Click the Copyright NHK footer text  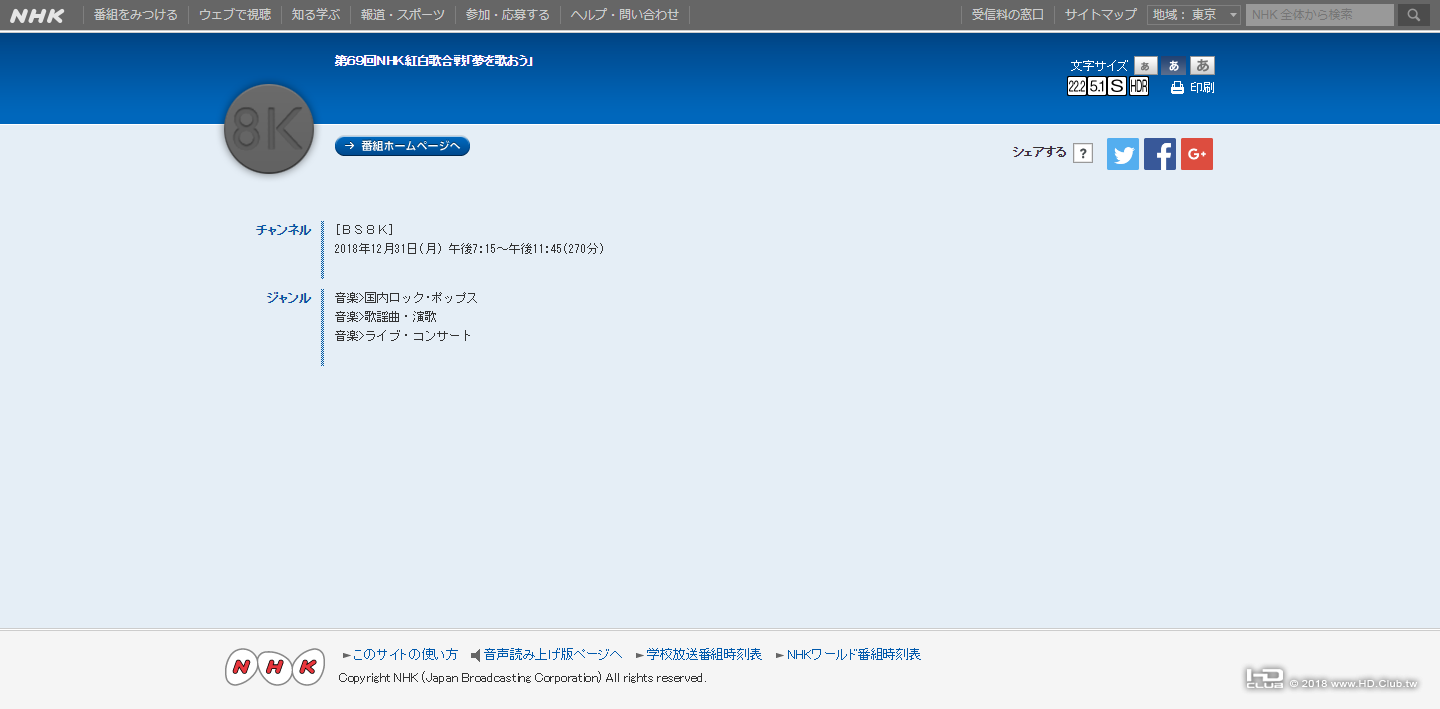tap(522, 678)
